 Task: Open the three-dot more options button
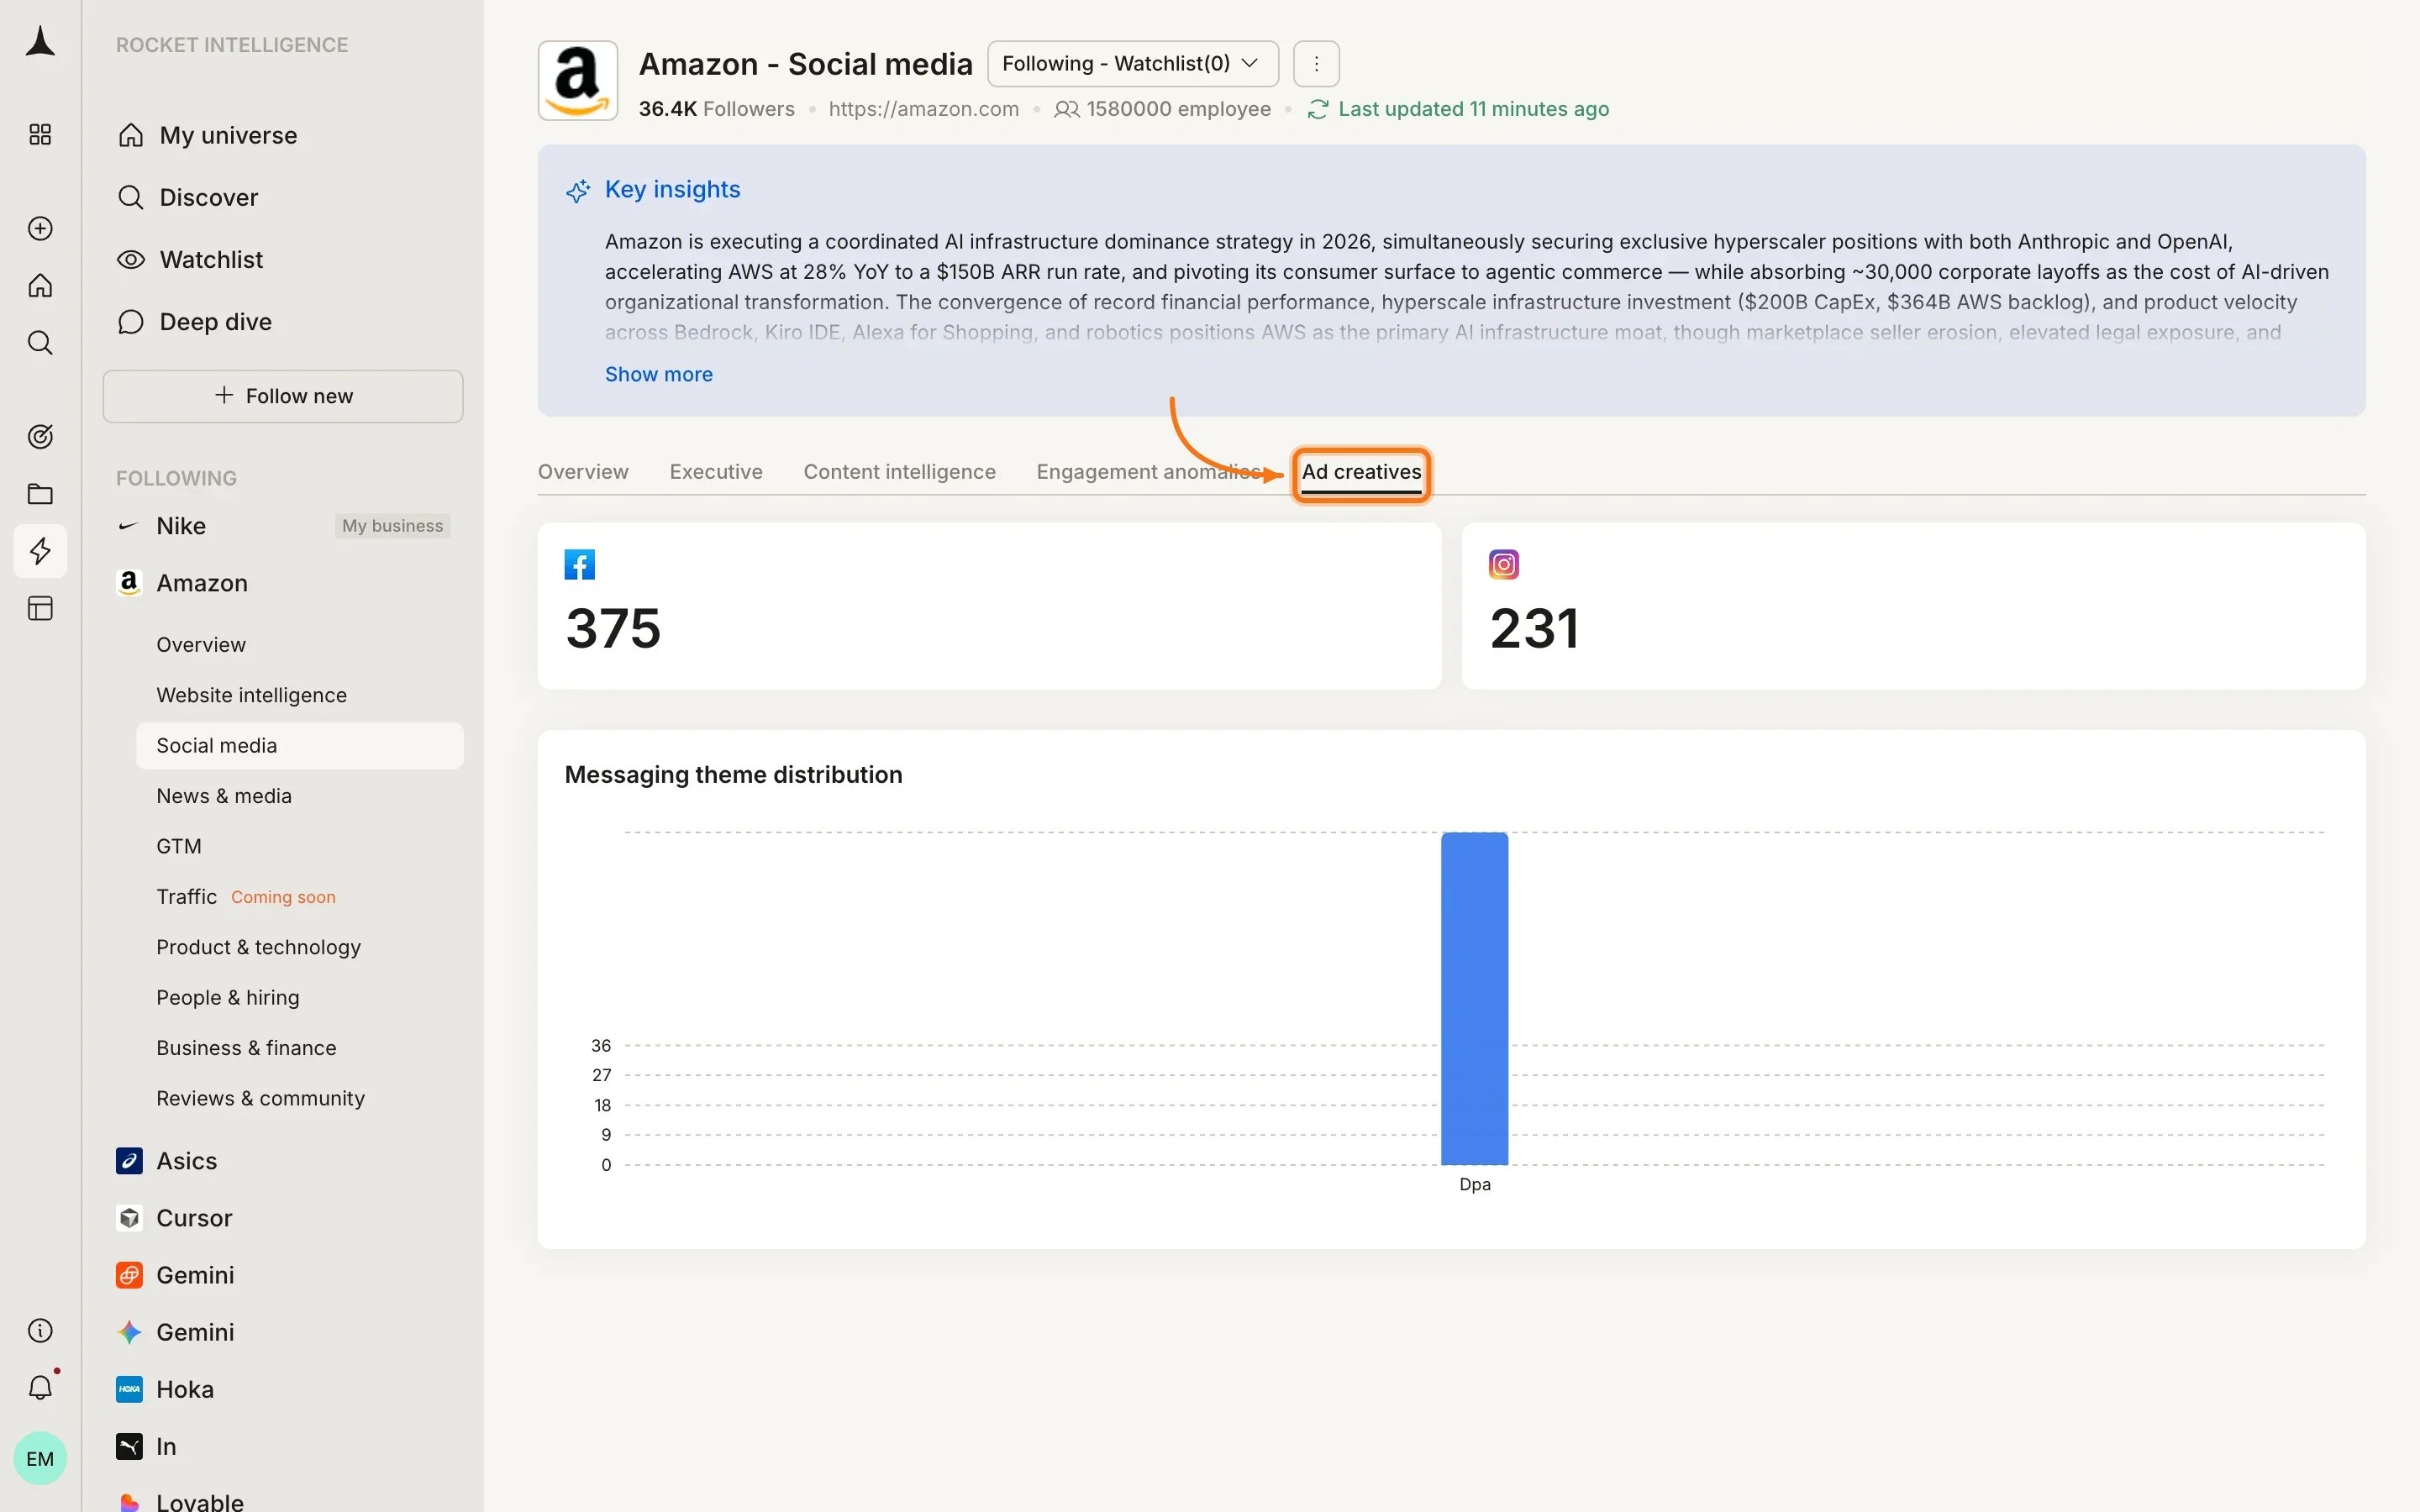(x=1316, y=64)
